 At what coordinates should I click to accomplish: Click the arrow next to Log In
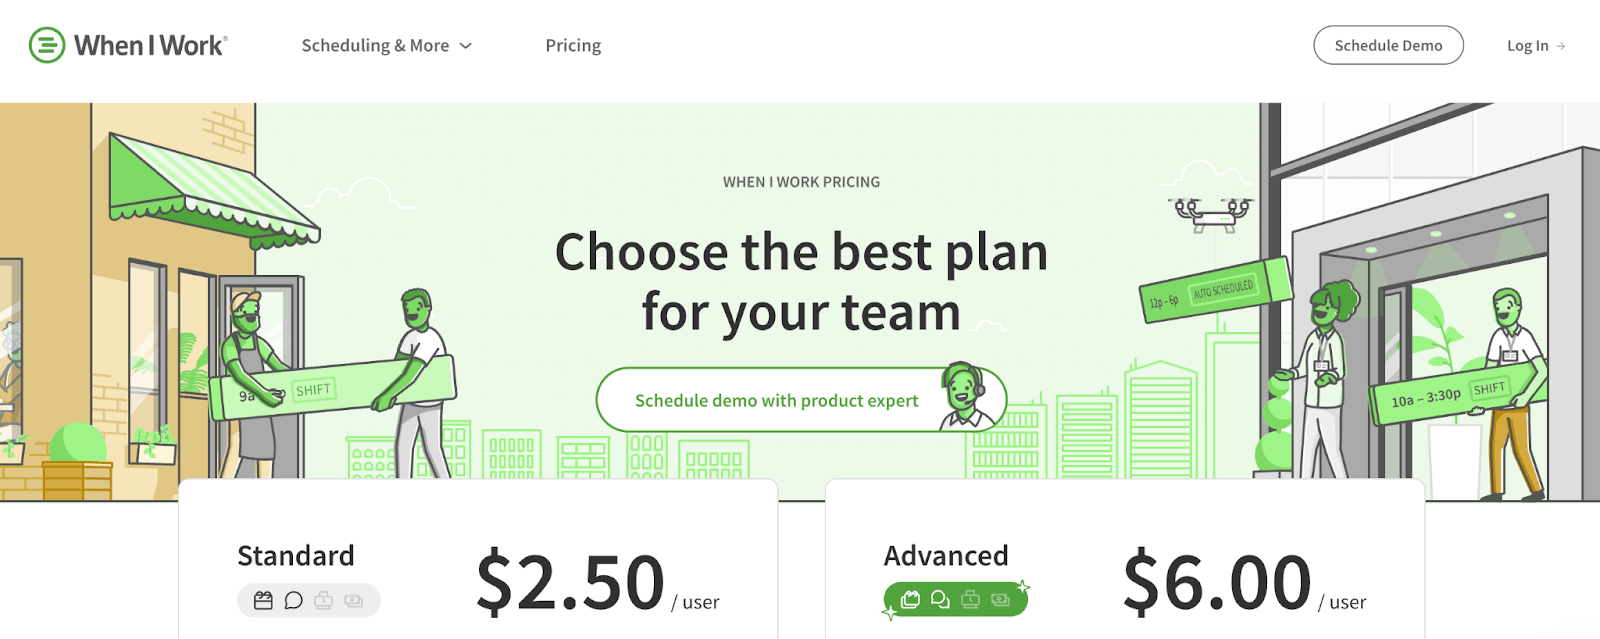click(x=1561, y=46)
